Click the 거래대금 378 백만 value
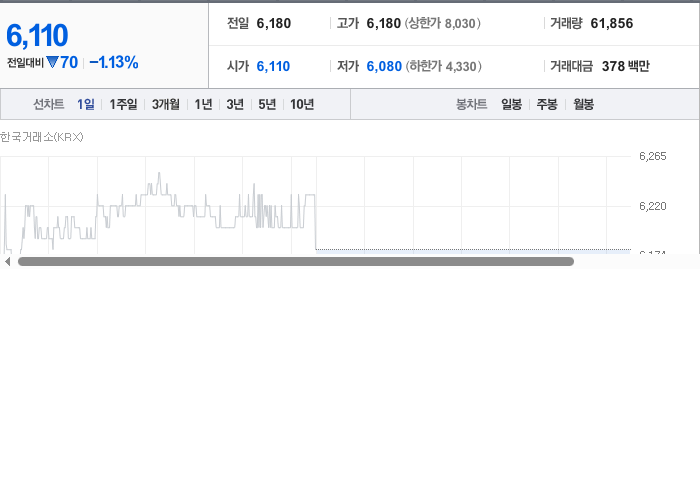The height and width of the screenshot is (490, 700). point(625,66)
